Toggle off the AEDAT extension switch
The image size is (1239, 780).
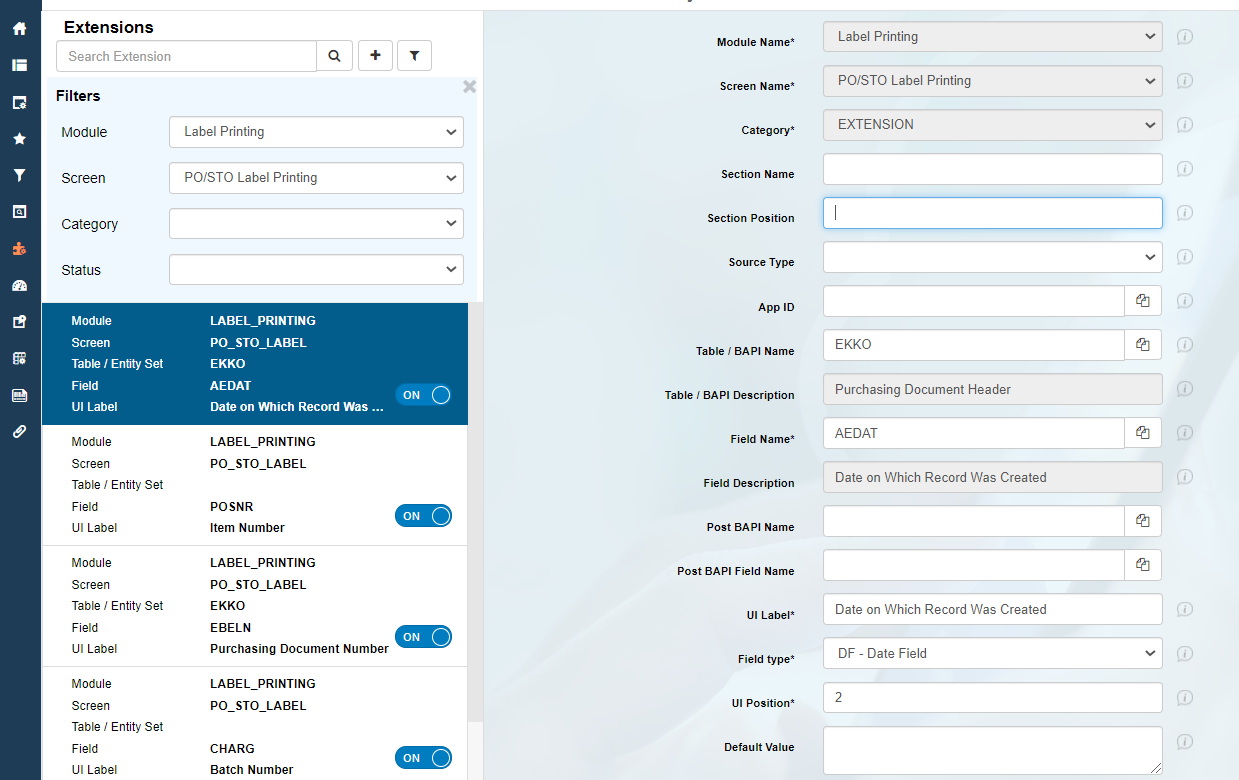(424, 395)
